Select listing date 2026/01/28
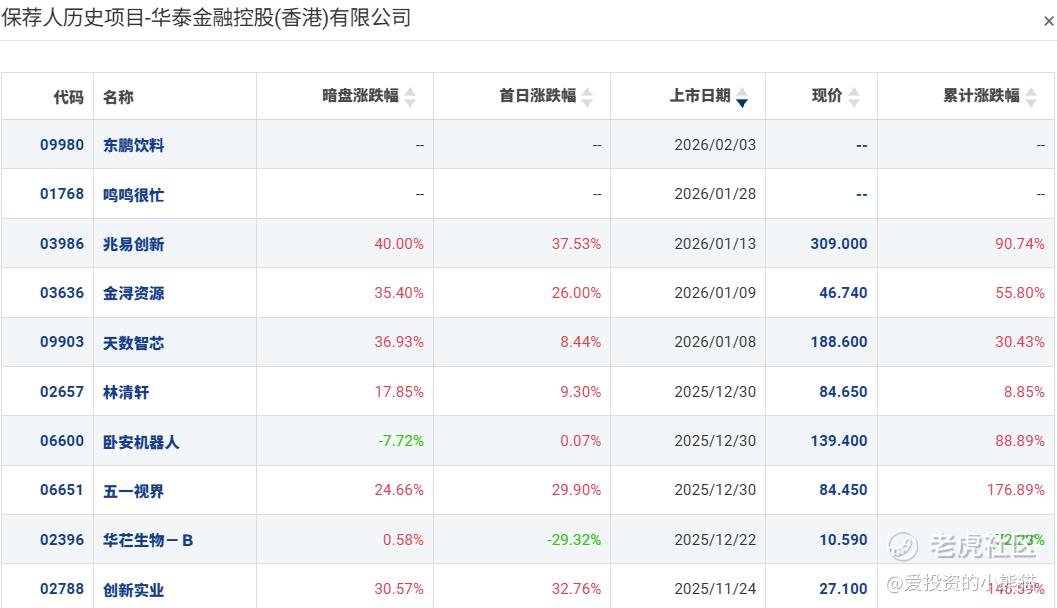The width and height of the screenshot is (1057, 608). pos(715,194)
